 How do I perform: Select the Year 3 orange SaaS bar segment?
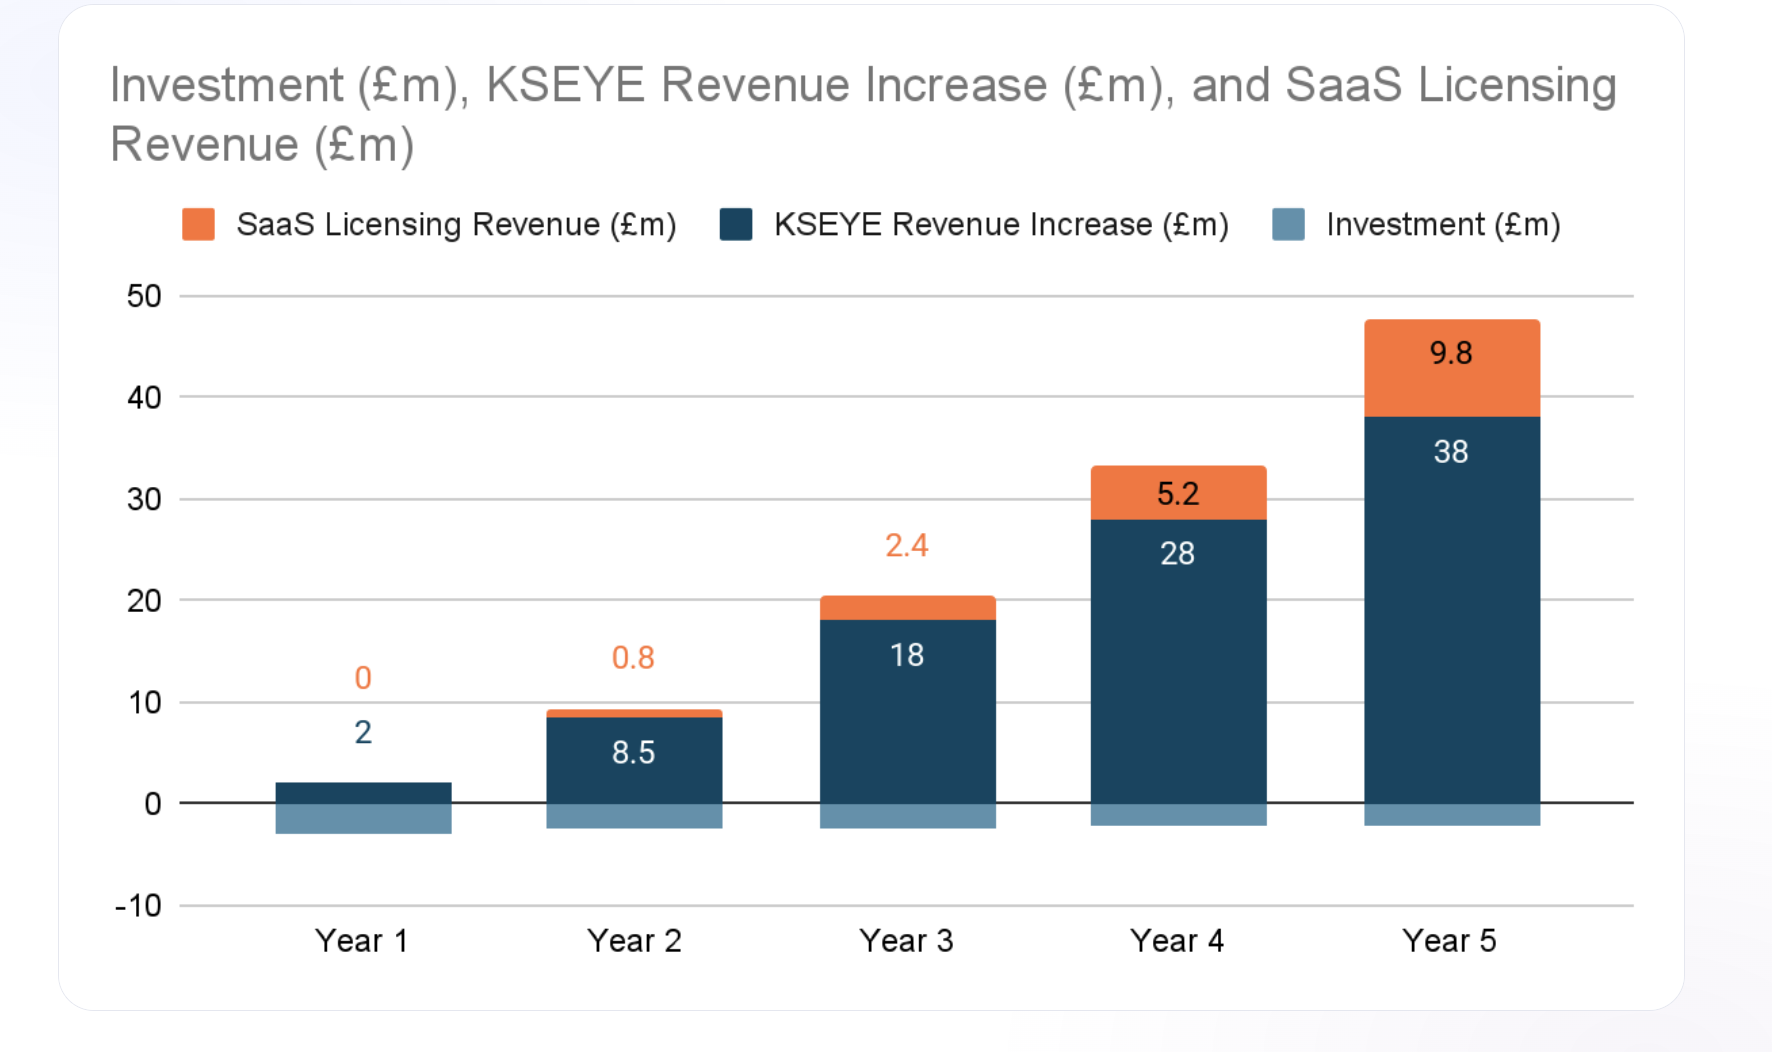pyautogui.click(x=908, y=608)
